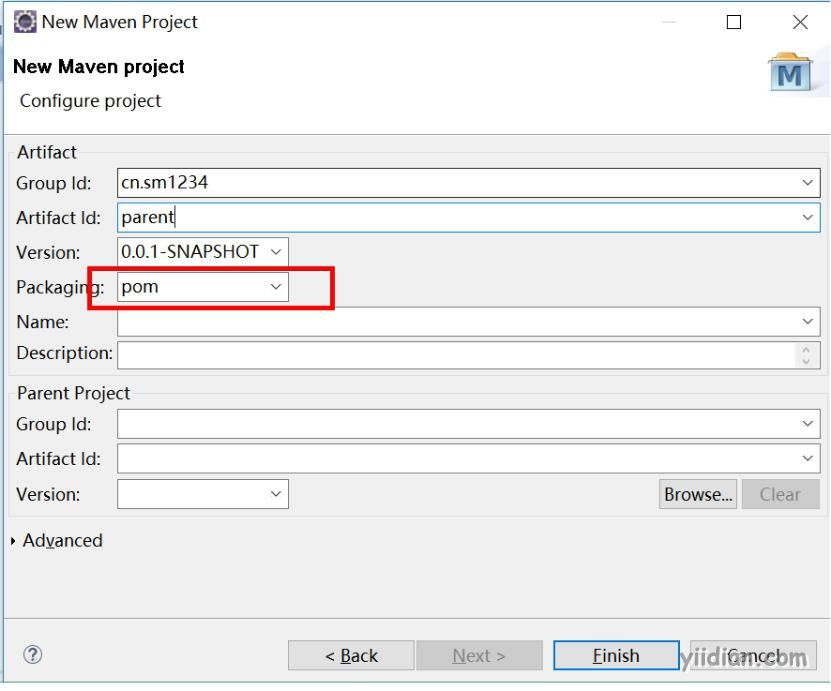
Task: Click the Finish button
Action: point(616,656)
